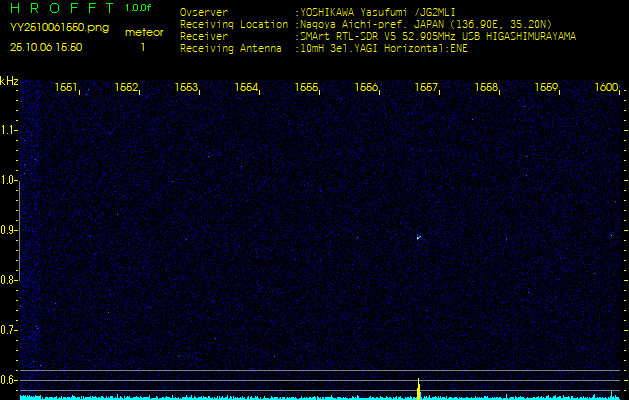Image resolution: width=629 pixels, height=400 pixels.
Task: Click the 0.9 frequency axis label
Action: [7, 230]
